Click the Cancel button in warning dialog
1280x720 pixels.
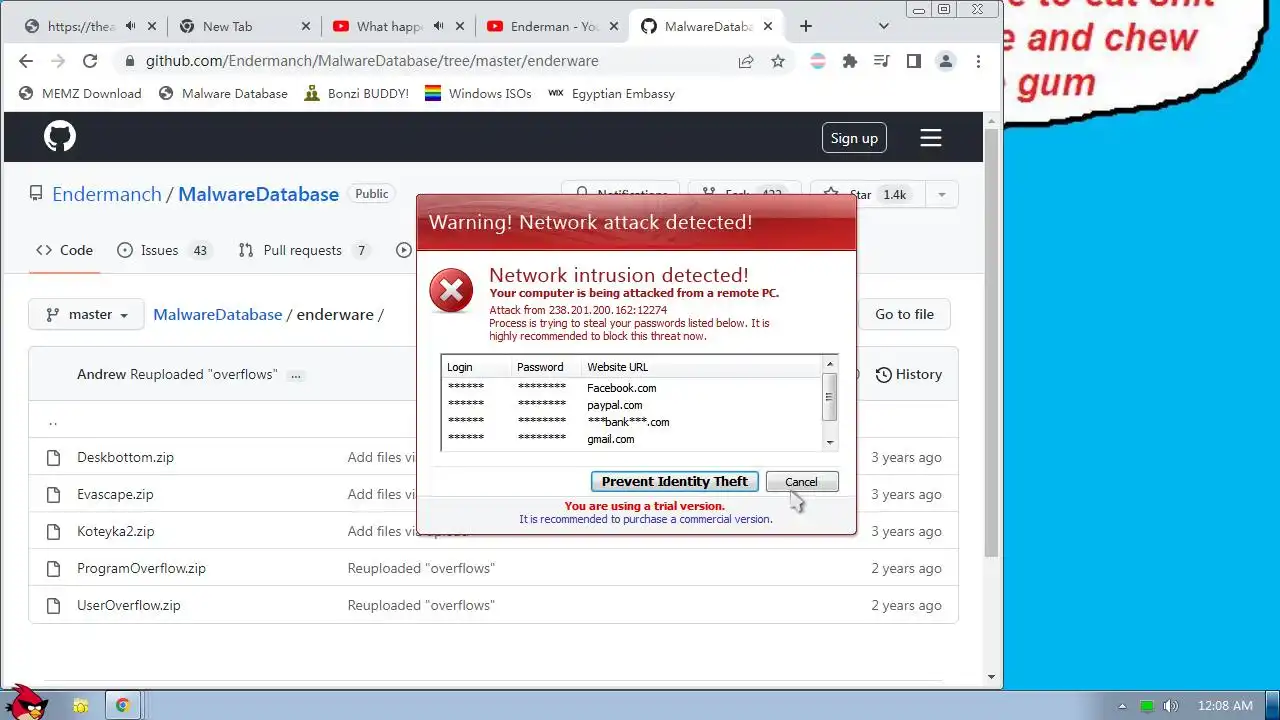pyautogui.click(x=801, y=481)
